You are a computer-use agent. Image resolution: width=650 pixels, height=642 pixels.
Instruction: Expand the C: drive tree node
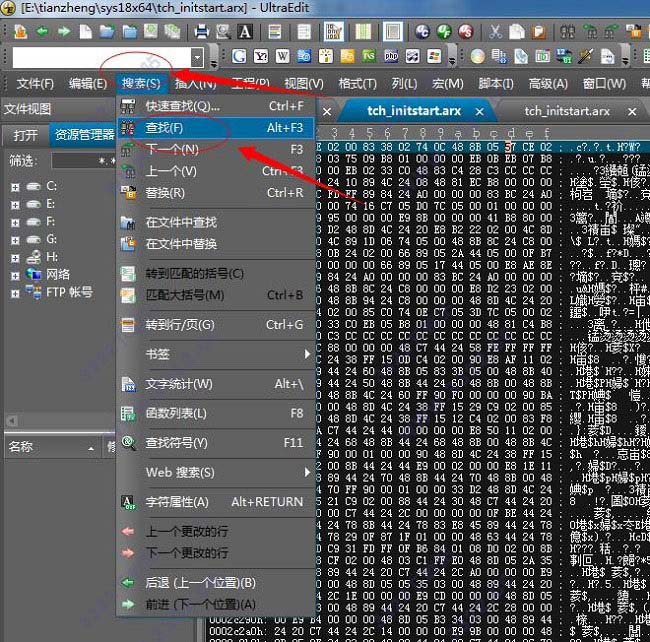point(15,187)
